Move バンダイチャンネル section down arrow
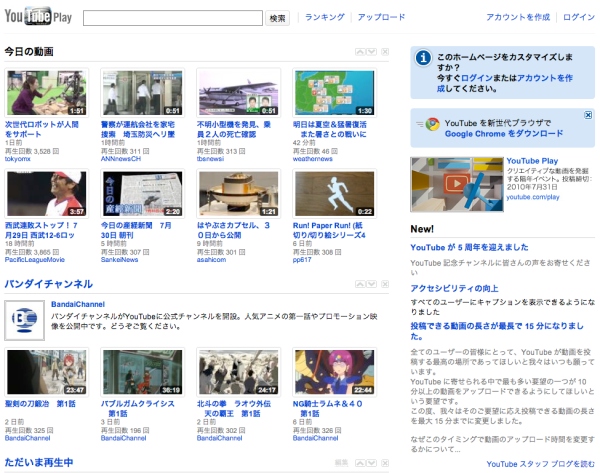The height and width of the screenshot is (473, 600). click(372, 284)
